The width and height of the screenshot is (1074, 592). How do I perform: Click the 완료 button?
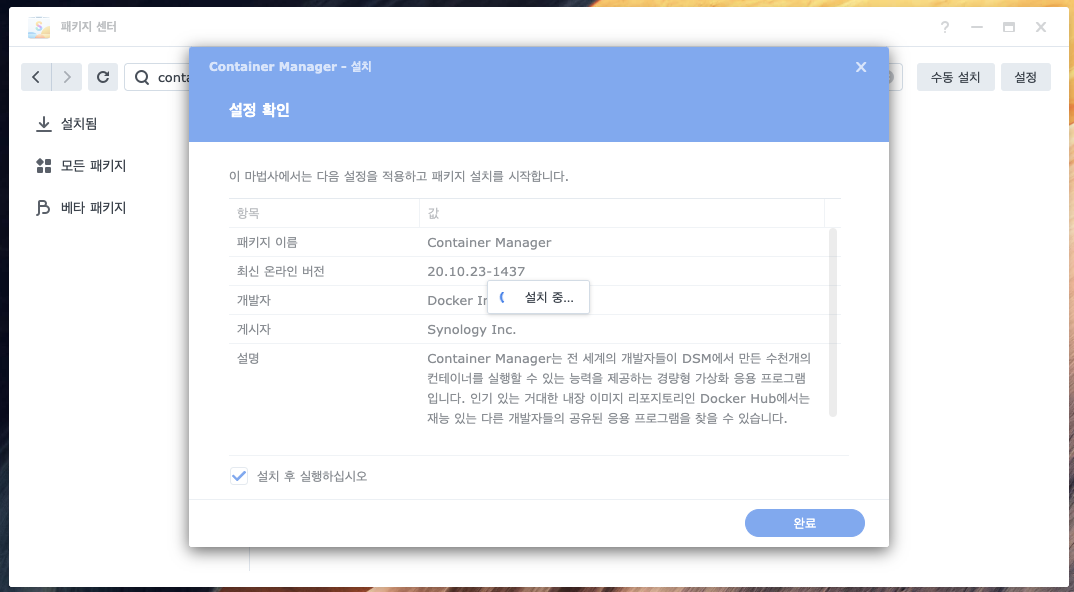pyautogui.click(x=805, y=523)
